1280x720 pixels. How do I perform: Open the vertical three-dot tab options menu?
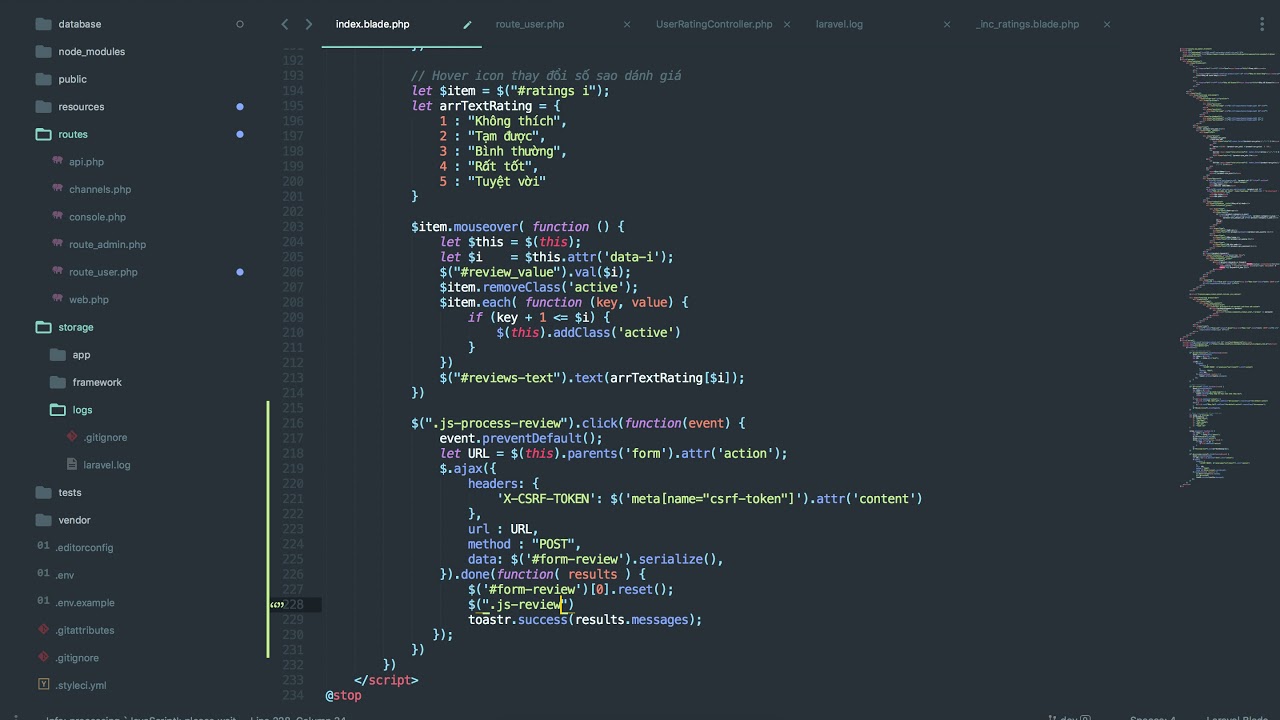click(x=1264, y=24)
